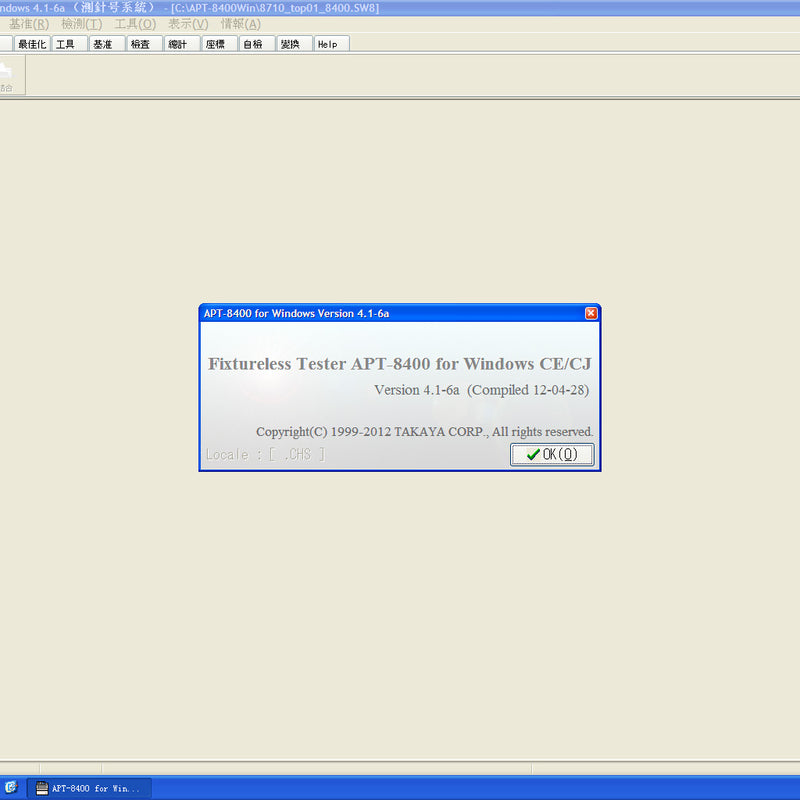Select the 總計 toolbar tab
Image resolution: width=800 pixels, height=800 pixels.
point(182,44)
